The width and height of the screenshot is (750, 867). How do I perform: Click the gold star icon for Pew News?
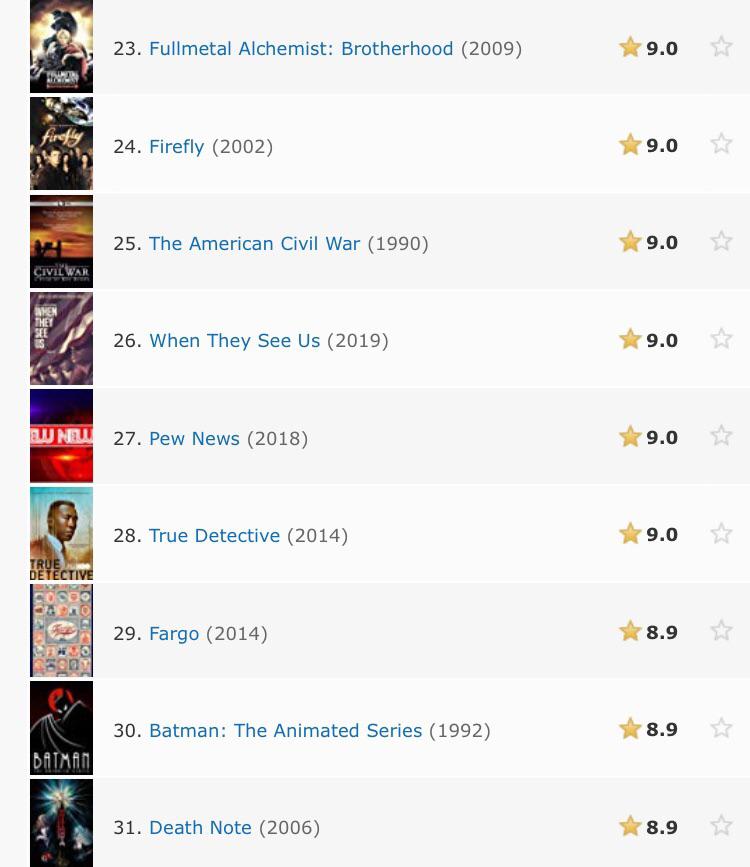[630, 436]
